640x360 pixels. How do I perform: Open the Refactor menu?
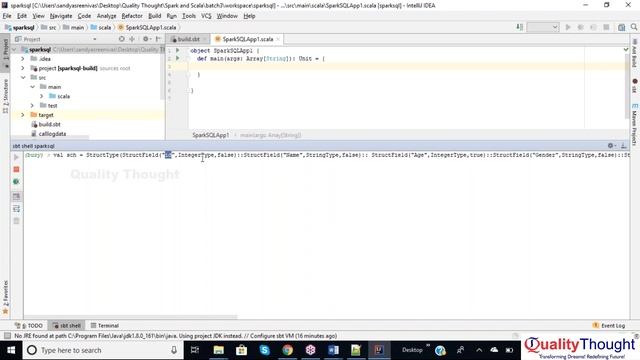pyautogui.click(x=132, y=16)
